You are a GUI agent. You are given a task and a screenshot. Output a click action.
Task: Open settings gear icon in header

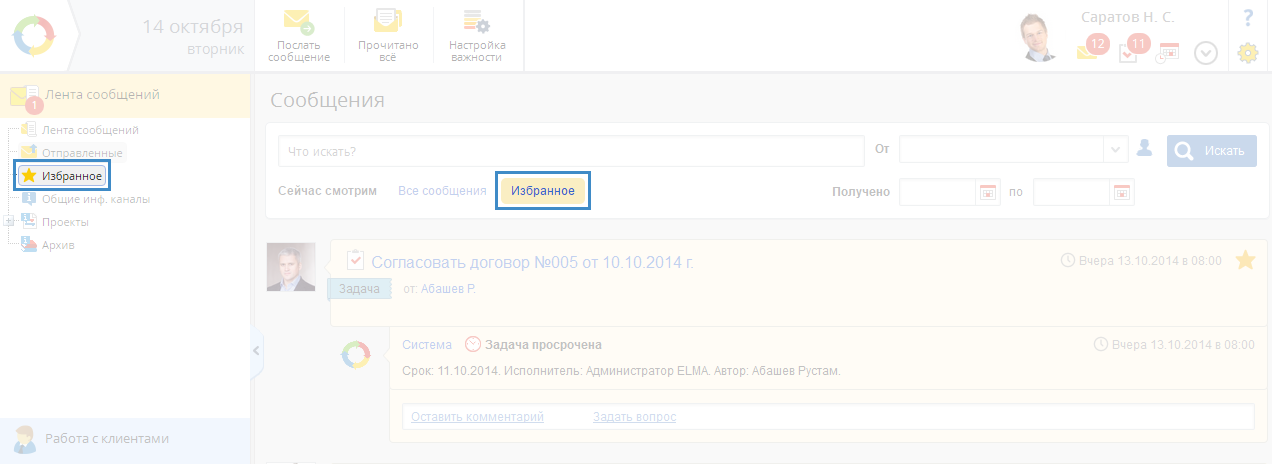pyautogui.click(x=1247, y=53)
